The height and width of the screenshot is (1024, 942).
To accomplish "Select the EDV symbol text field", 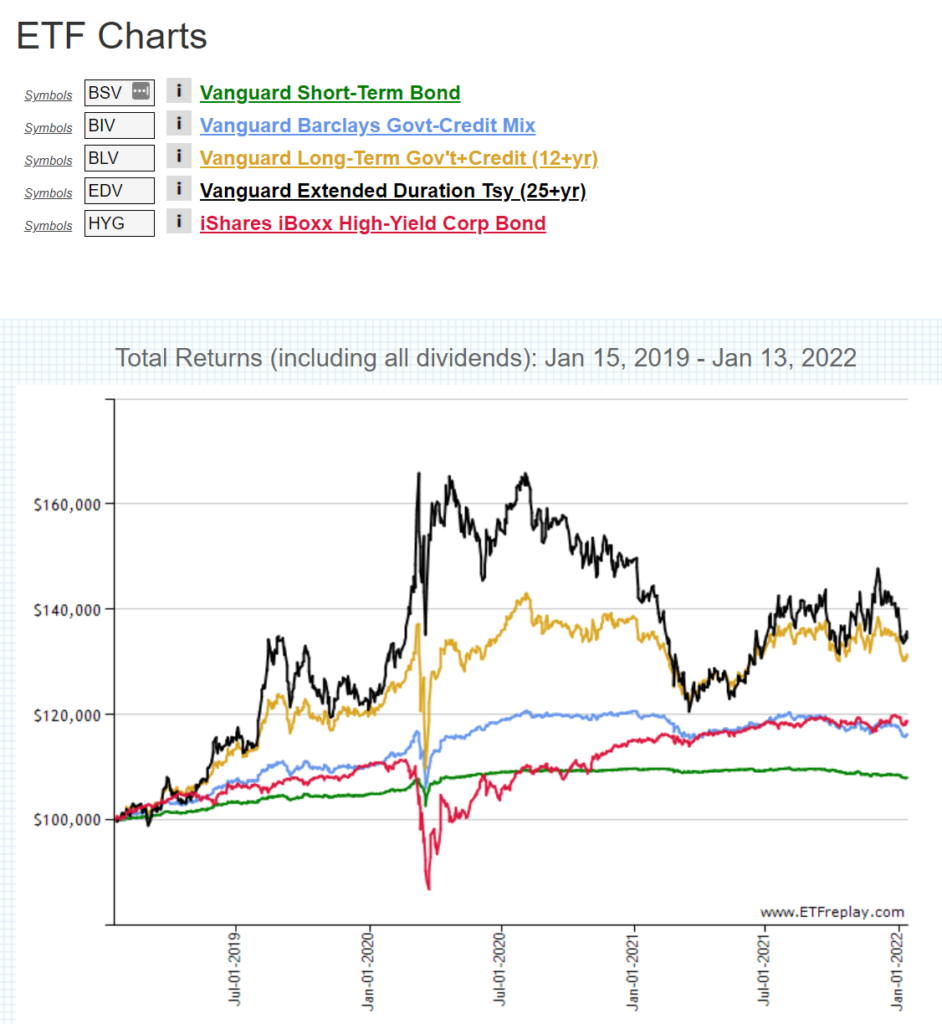I will (x=119, y=190).
